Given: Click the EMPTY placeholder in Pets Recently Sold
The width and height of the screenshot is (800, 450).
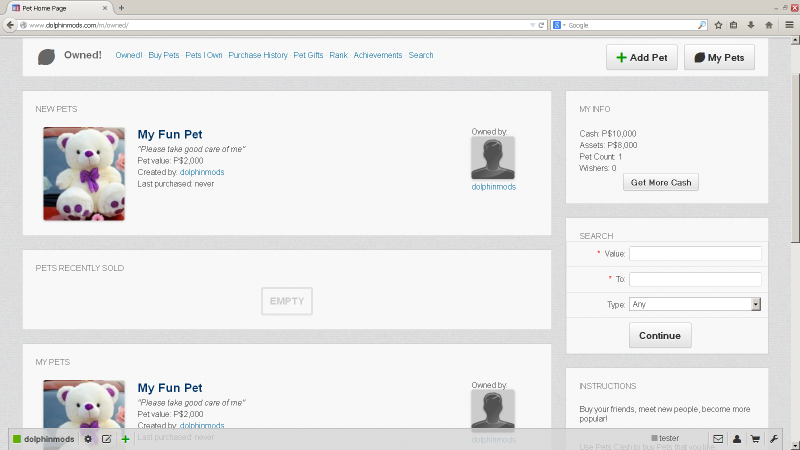Looking at the screenshot, I should tap(287, 301).
